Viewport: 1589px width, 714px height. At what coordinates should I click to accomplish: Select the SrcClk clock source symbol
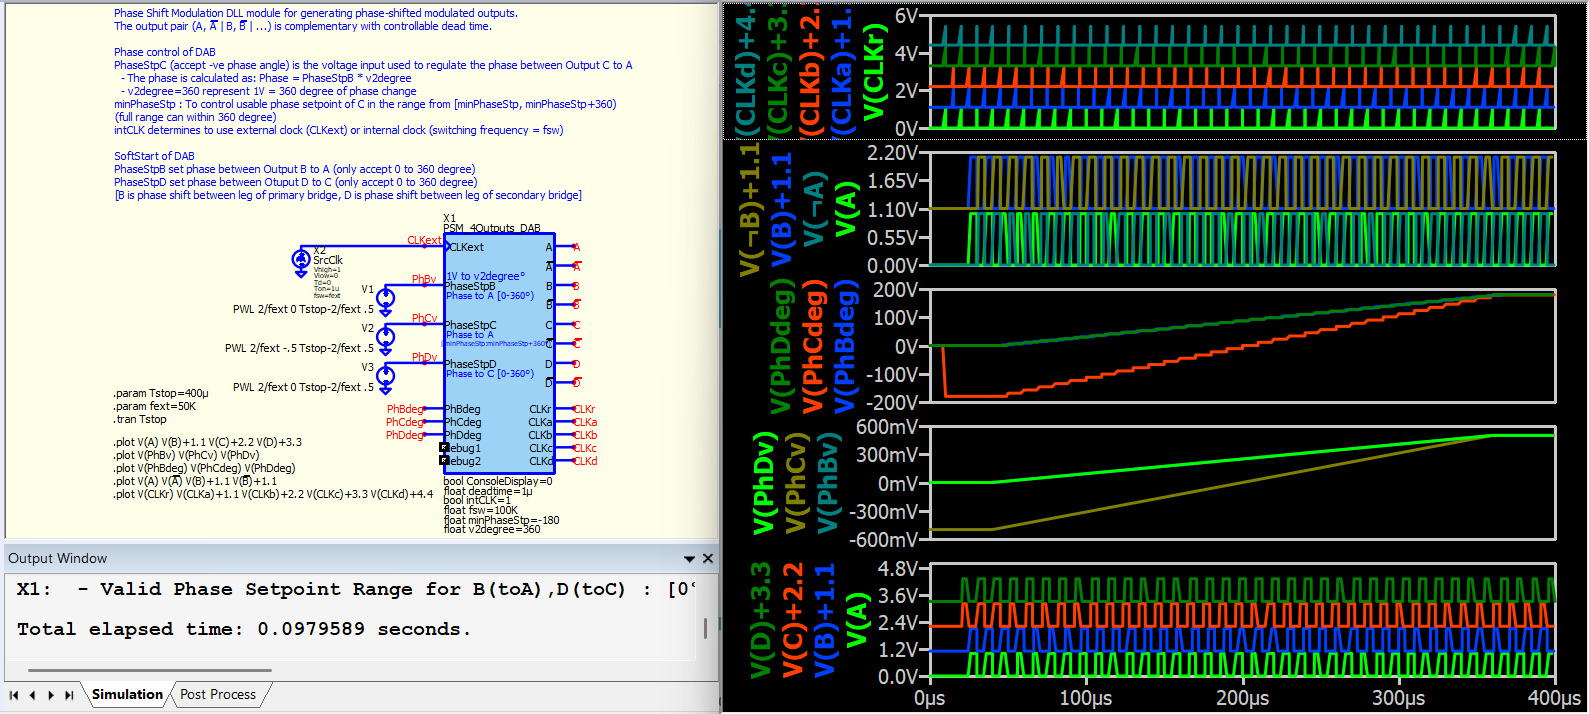(301, 260)
